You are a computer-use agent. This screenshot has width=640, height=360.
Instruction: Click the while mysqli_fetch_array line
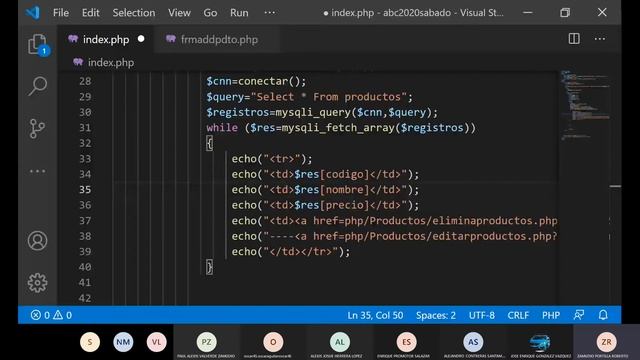pos(341,128)
